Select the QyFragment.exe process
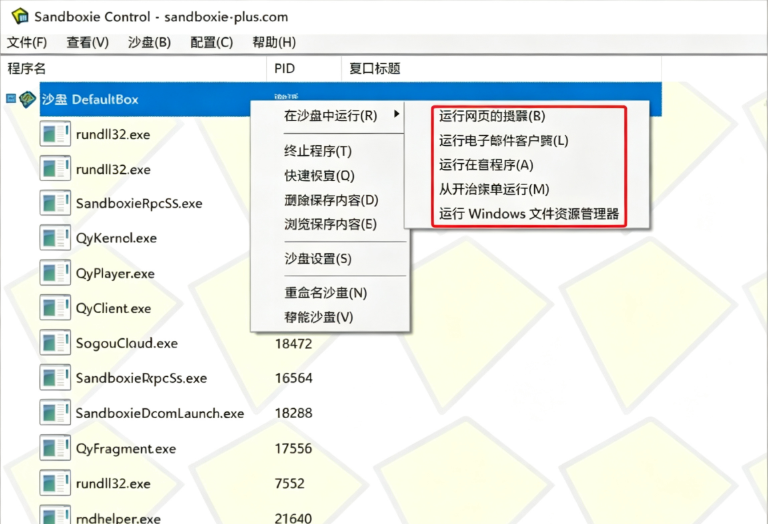Screen dimensions: 768x524 tap(125, 448)
